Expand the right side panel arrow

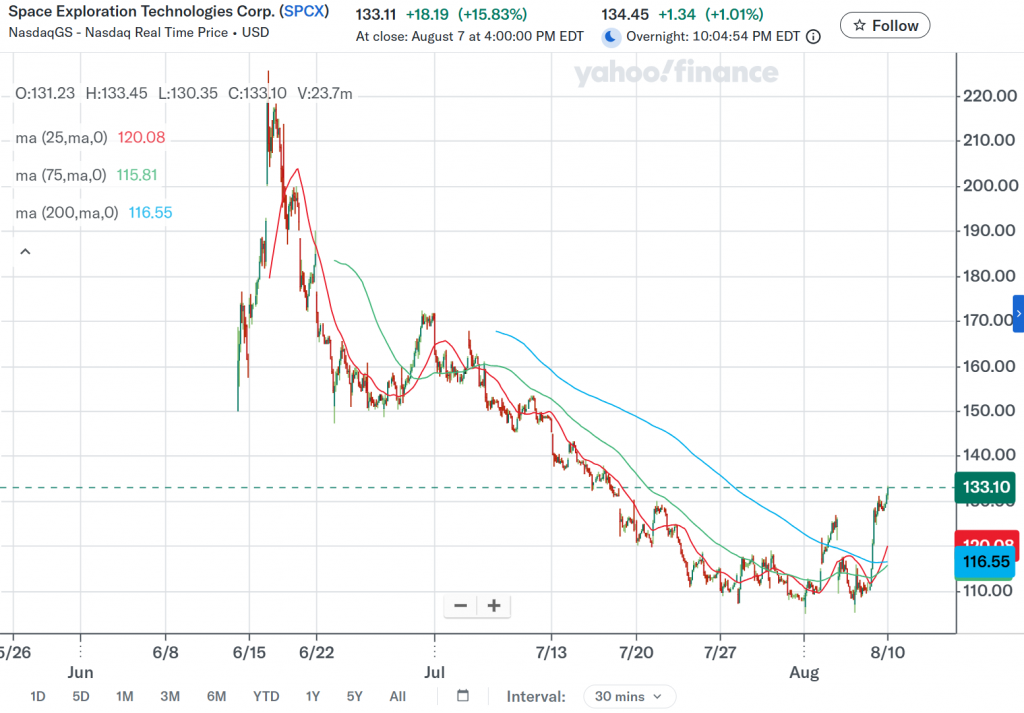[1018, 314]
